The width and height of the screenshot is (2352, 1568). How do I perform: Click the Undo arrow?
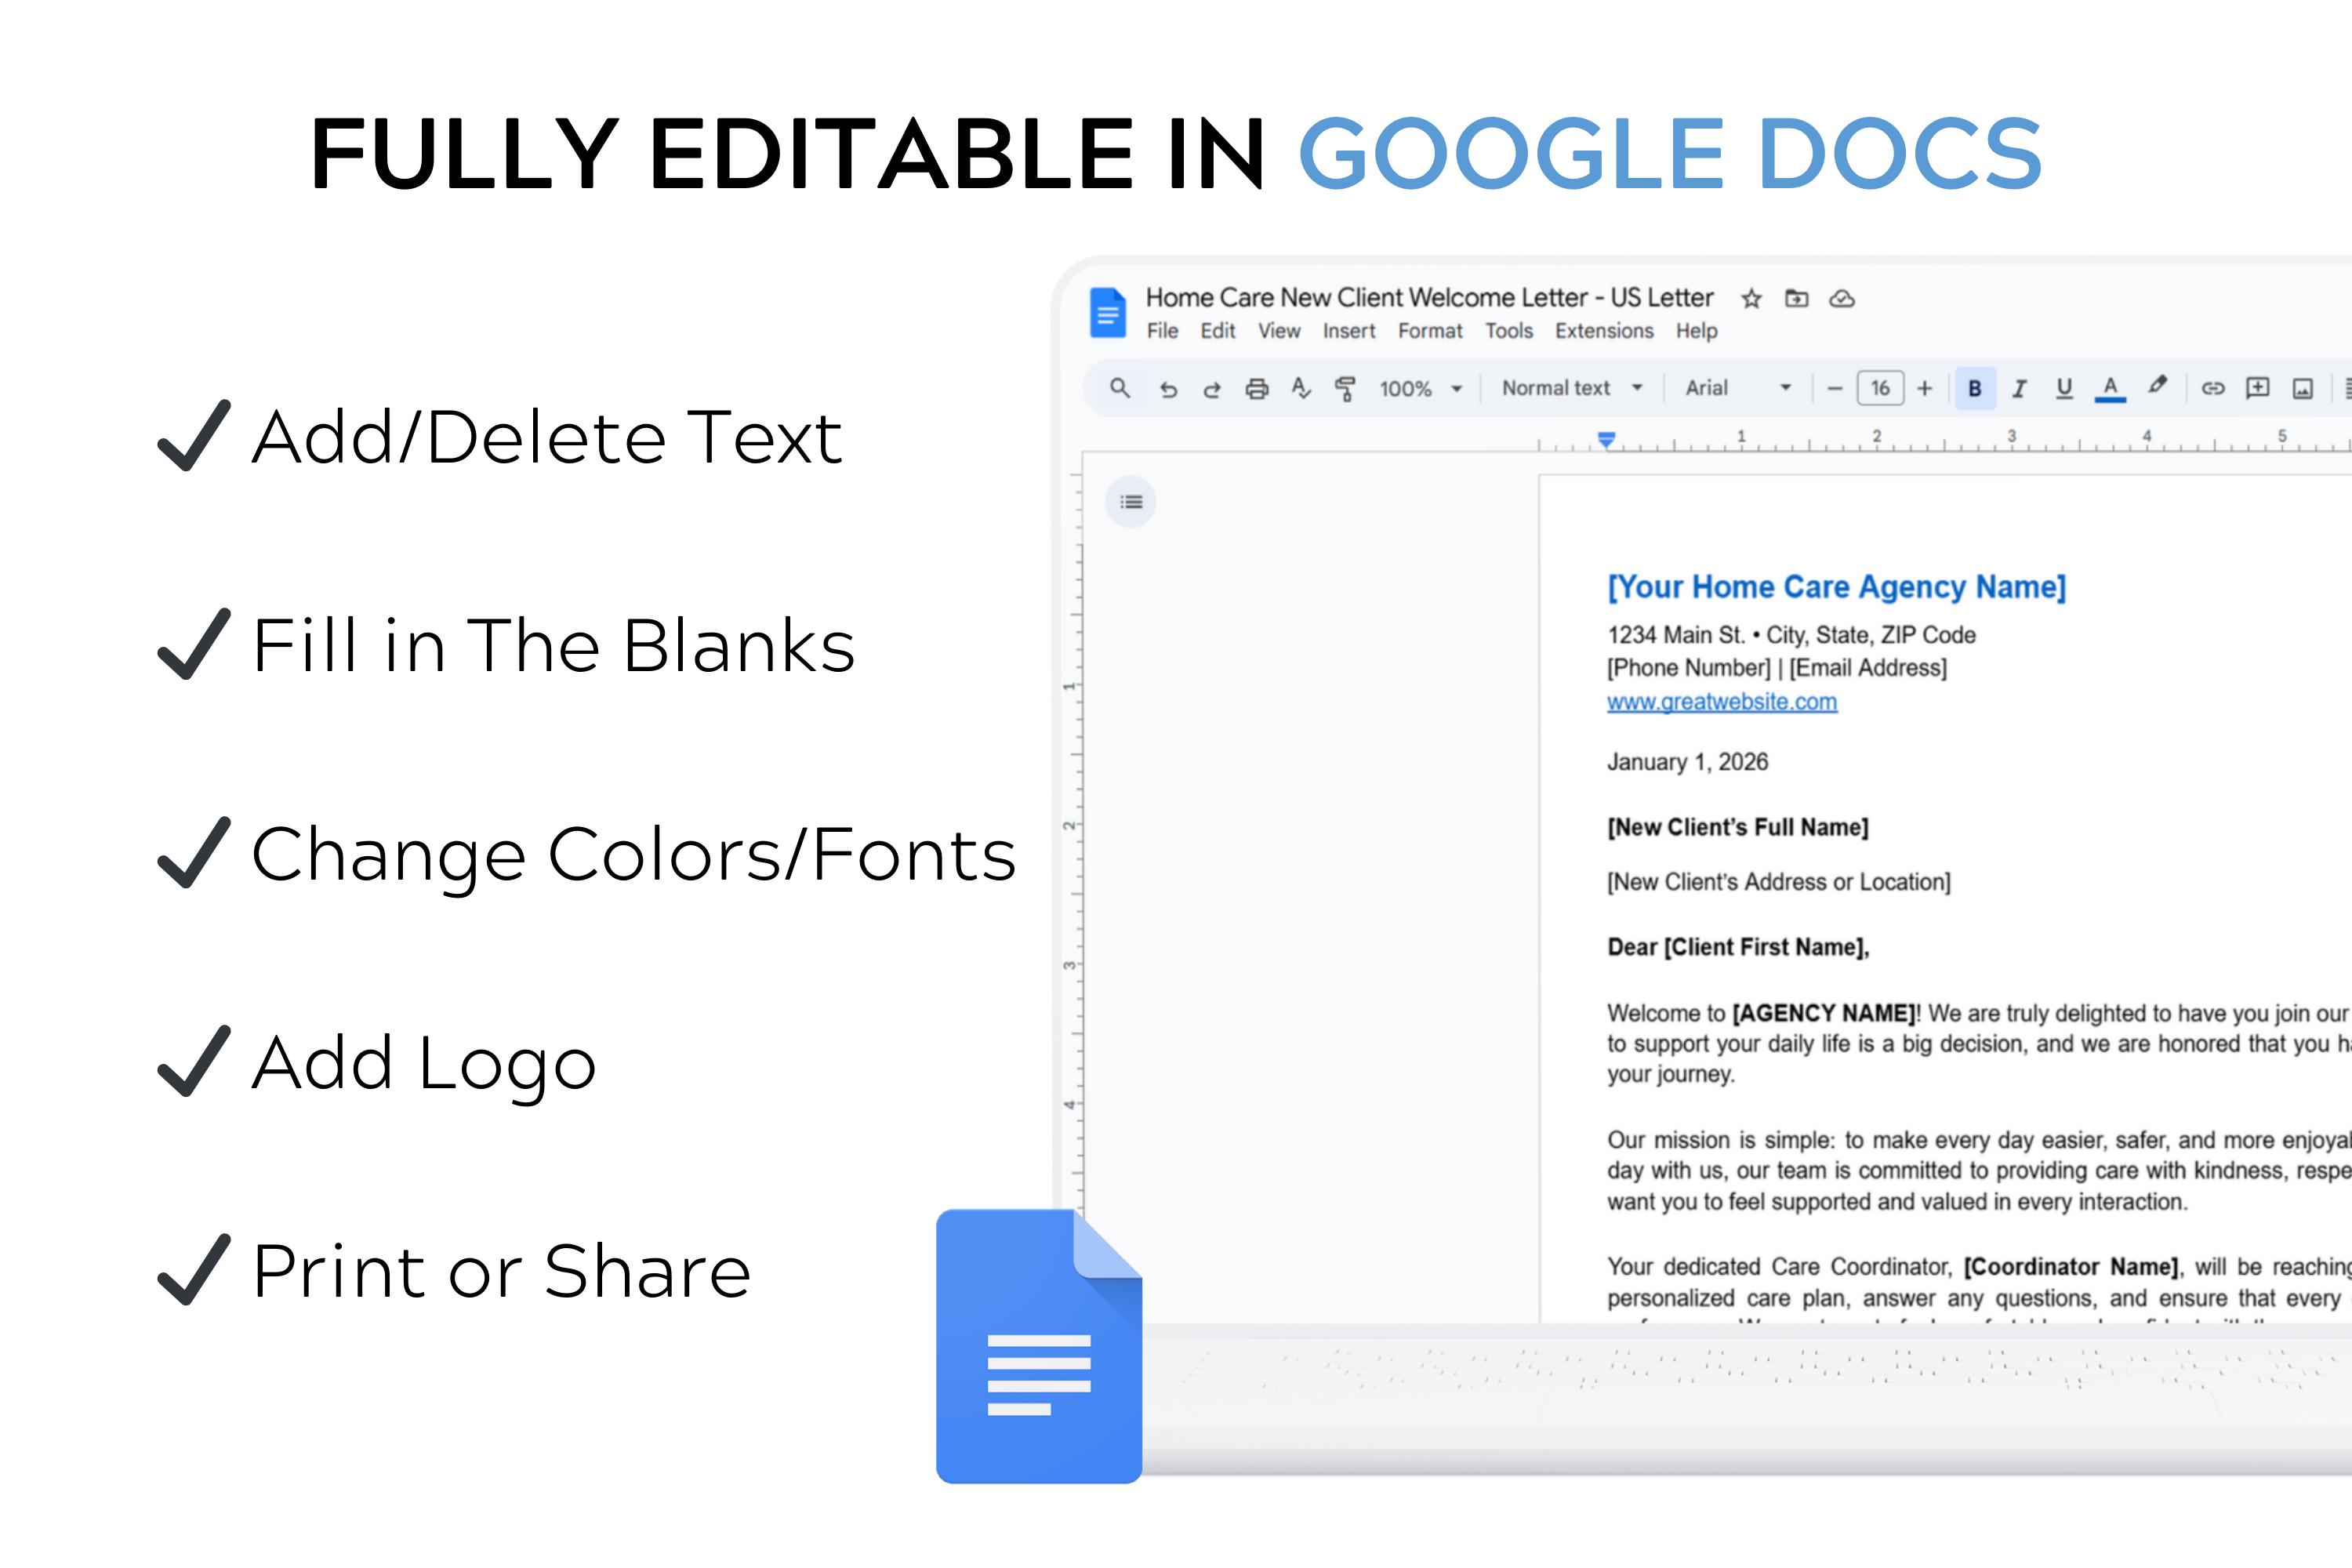1168,389
